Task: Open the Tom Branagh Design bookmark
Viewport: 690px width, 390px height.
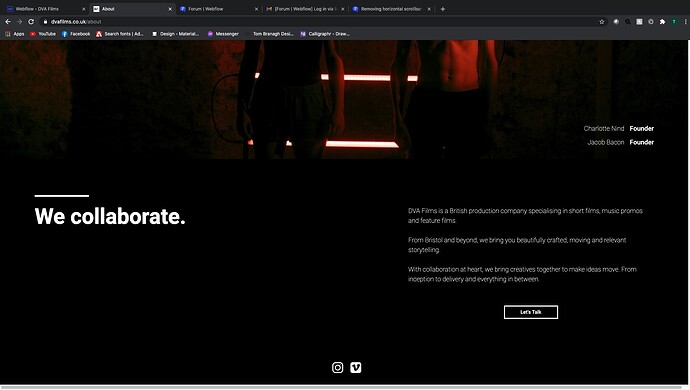Action: click(x=269, y=34)
